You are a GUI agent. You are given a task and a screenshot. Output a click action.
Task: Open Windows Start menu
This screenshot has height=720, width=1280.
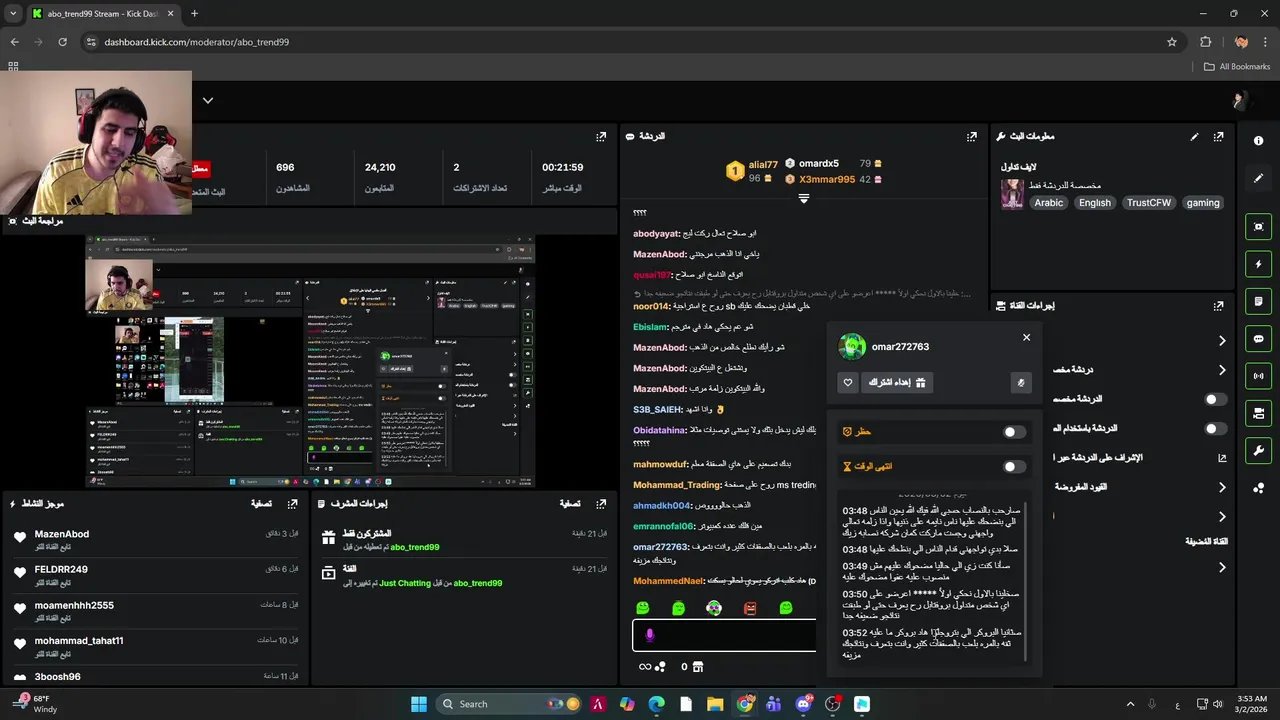coord(419,704)
